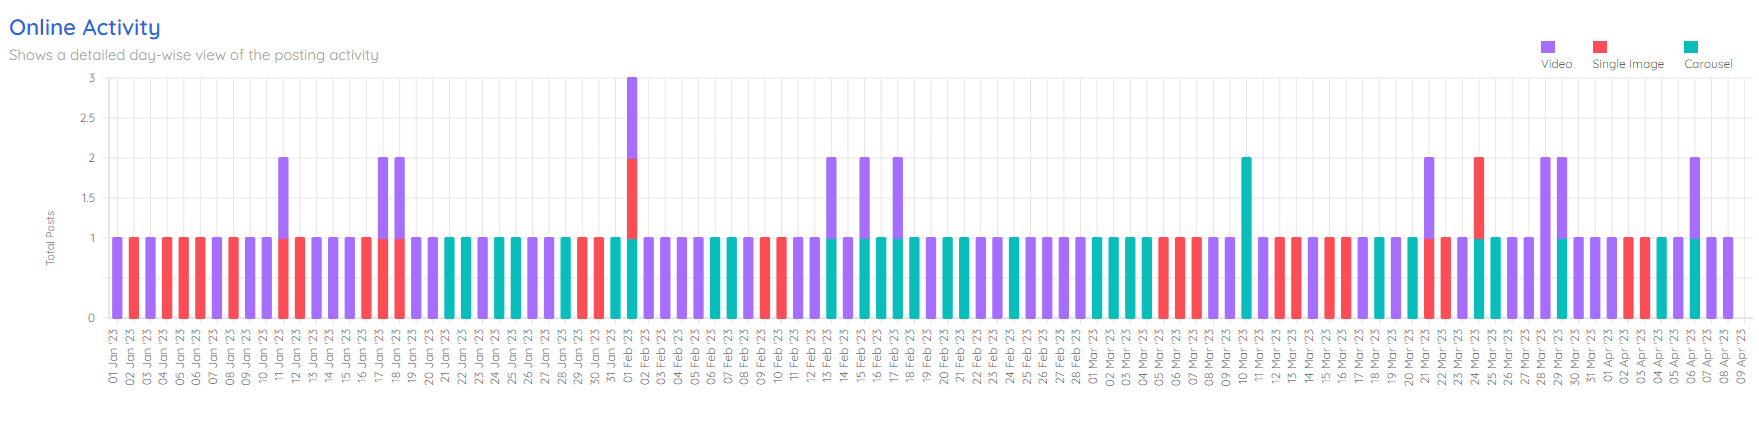Select the red bottom segment of the 11 Jan bar
Viewport: 1759px width, 428px height.
pos(283,278)
